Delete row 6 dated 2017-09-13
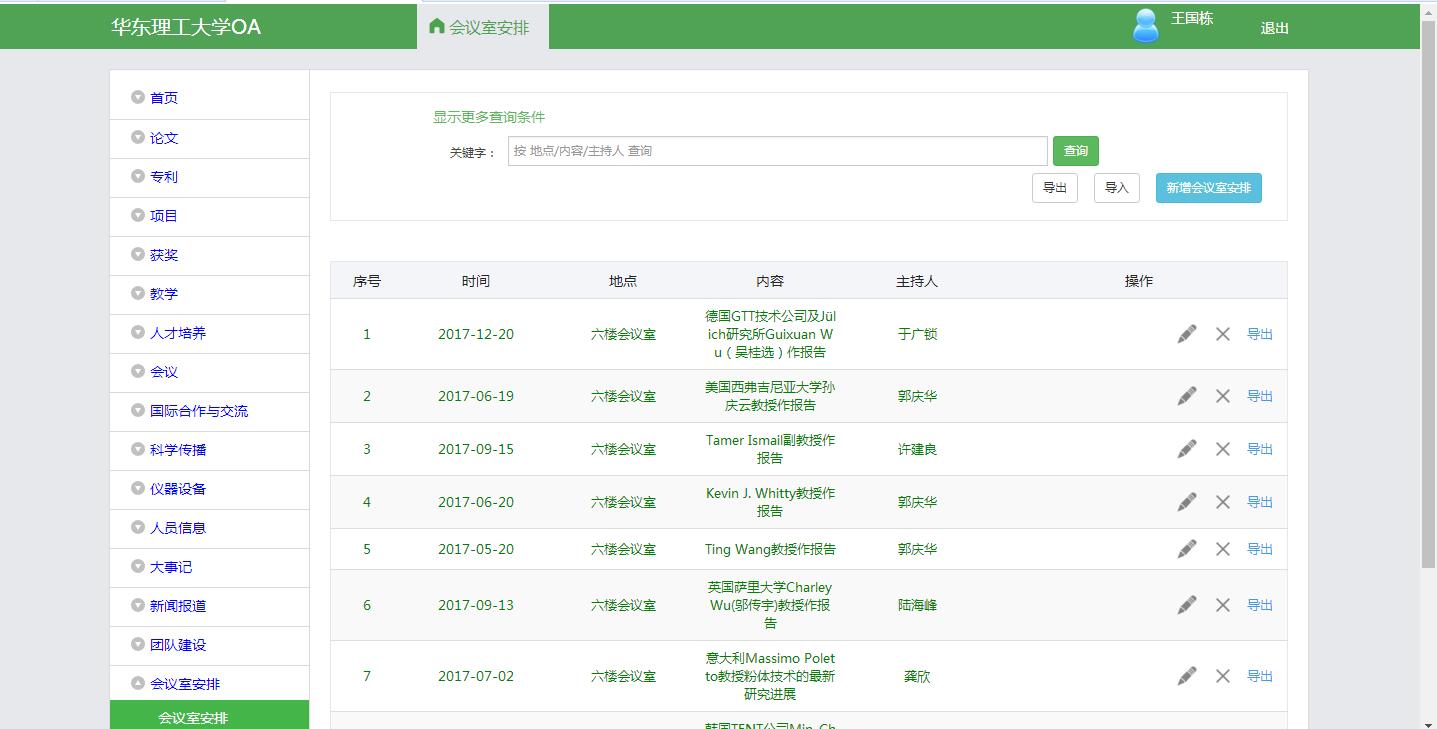This screenshot has width=1437, height=729. 1222,605
